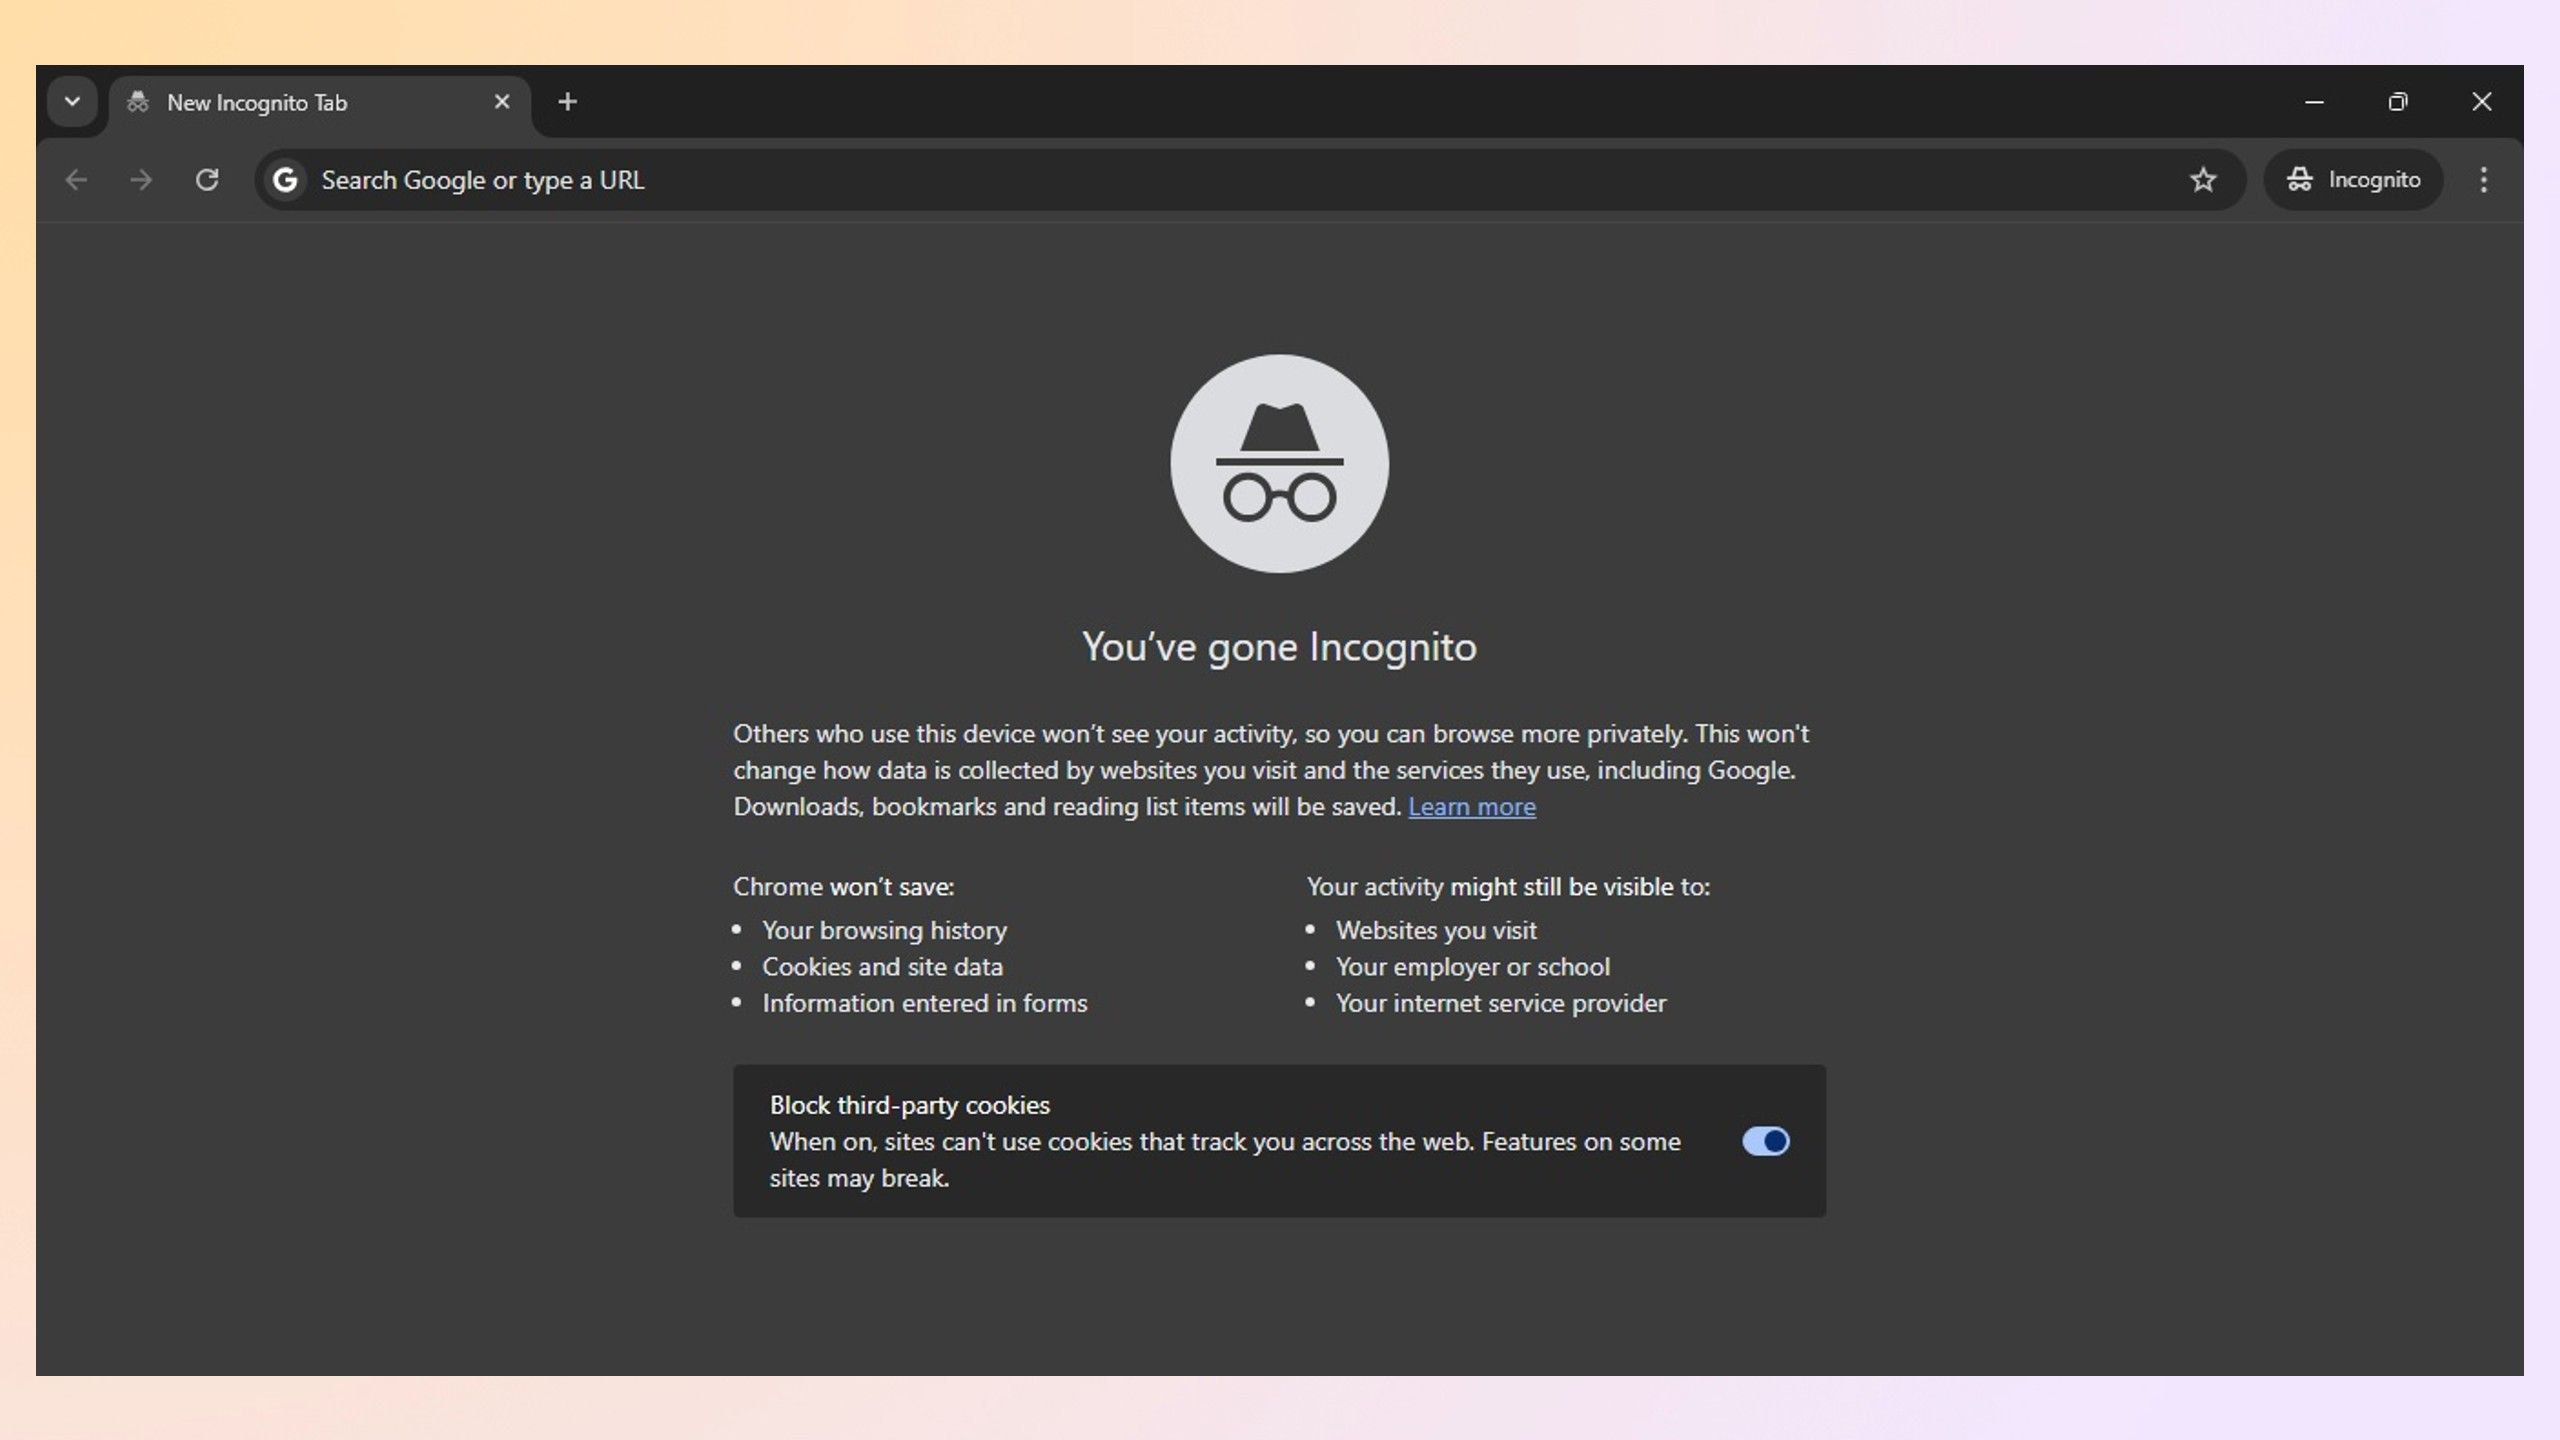The image size is (2560, 1440).
Task: Click the new tab plus button
Action: 566,100
